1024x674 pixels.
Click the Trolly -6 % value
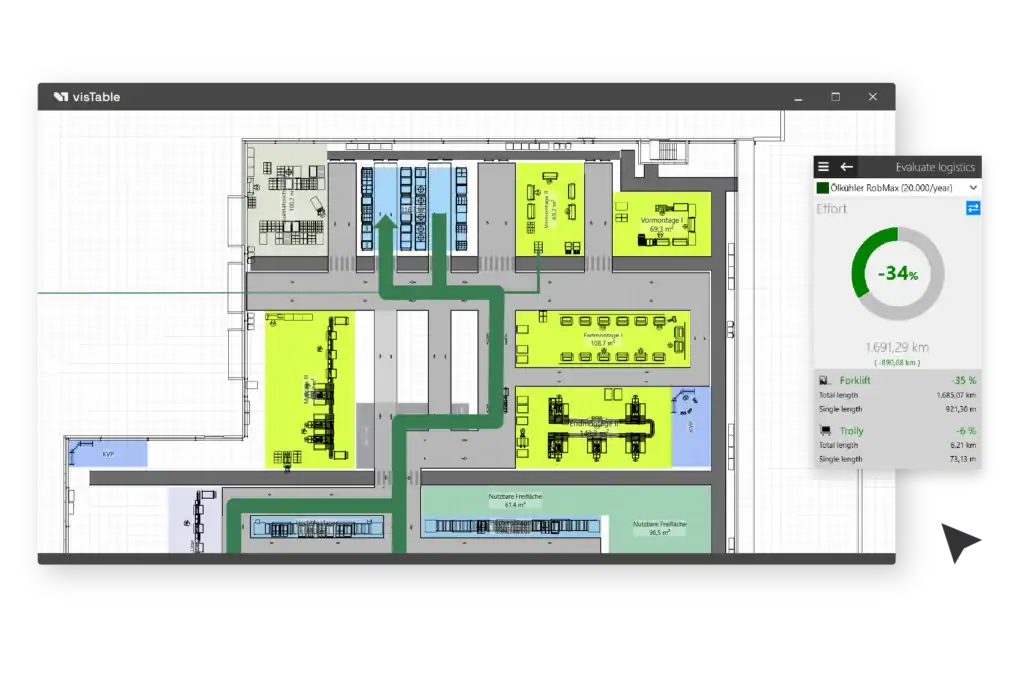coord(966,431)
